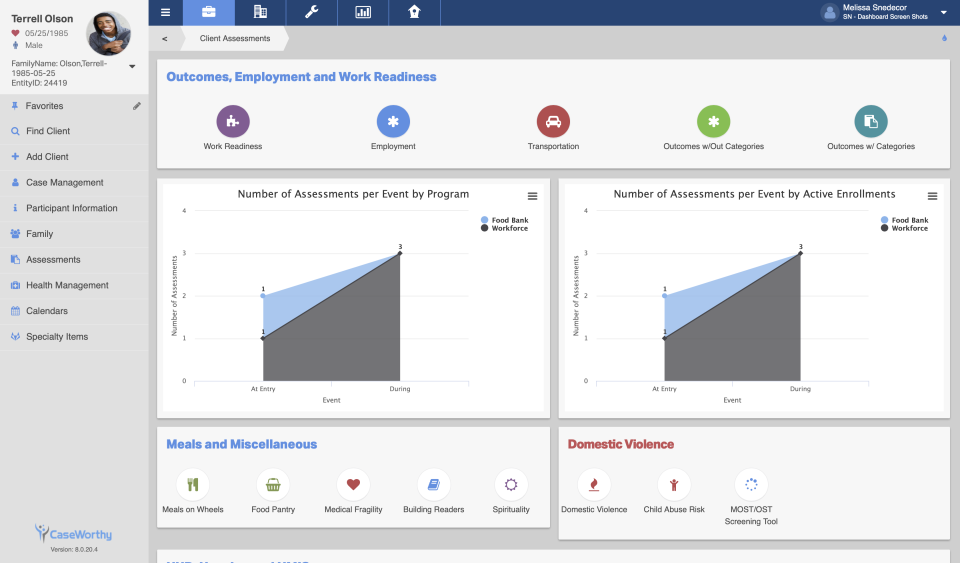Click the Meals and Miscellaneous heading
This screenshot has height=563, width=960.
coord(242,444)
